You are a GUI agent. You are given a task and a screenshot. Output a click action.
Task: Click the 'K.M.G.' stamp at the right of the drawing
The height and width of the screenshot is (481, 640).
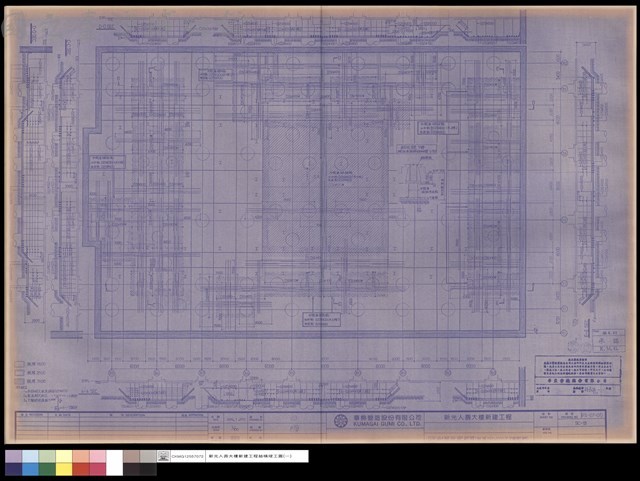pos(608,348)
